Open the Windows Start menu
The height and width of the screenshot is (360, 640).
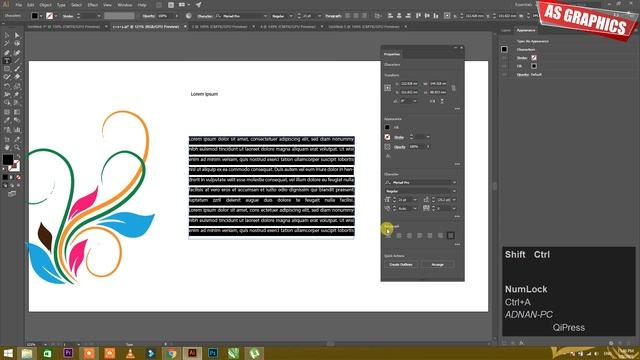tap(7, 353)
